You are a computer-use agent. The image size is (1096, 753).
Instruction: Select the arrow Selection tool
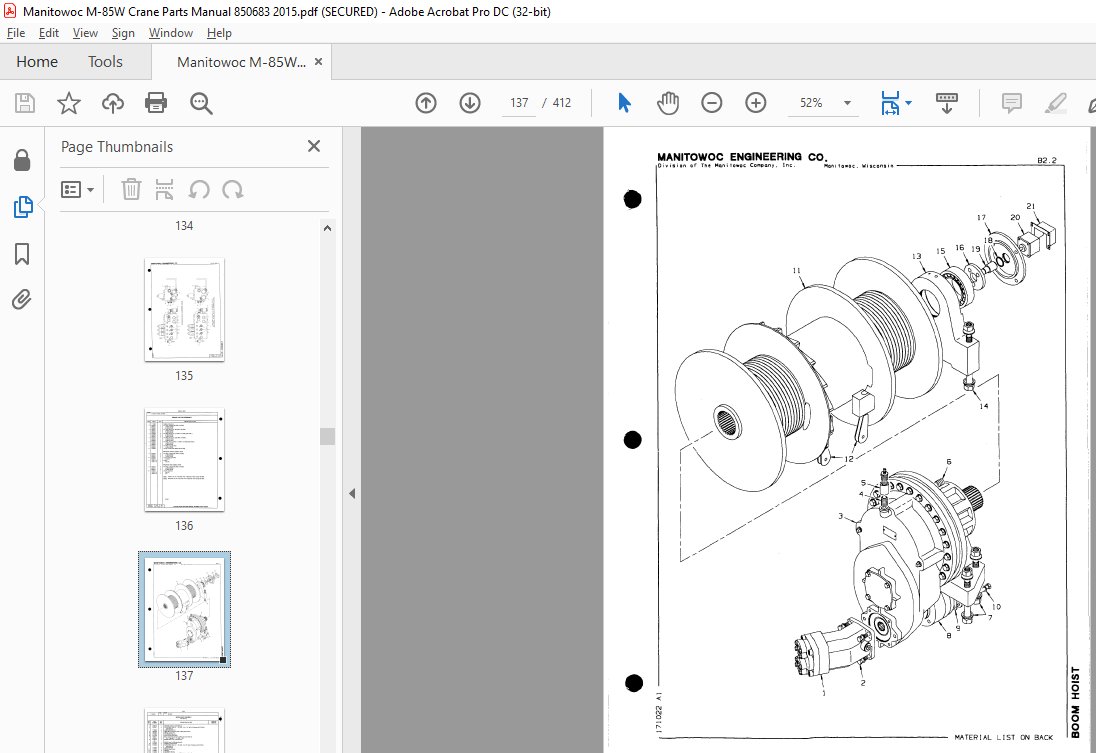[624, 103]
